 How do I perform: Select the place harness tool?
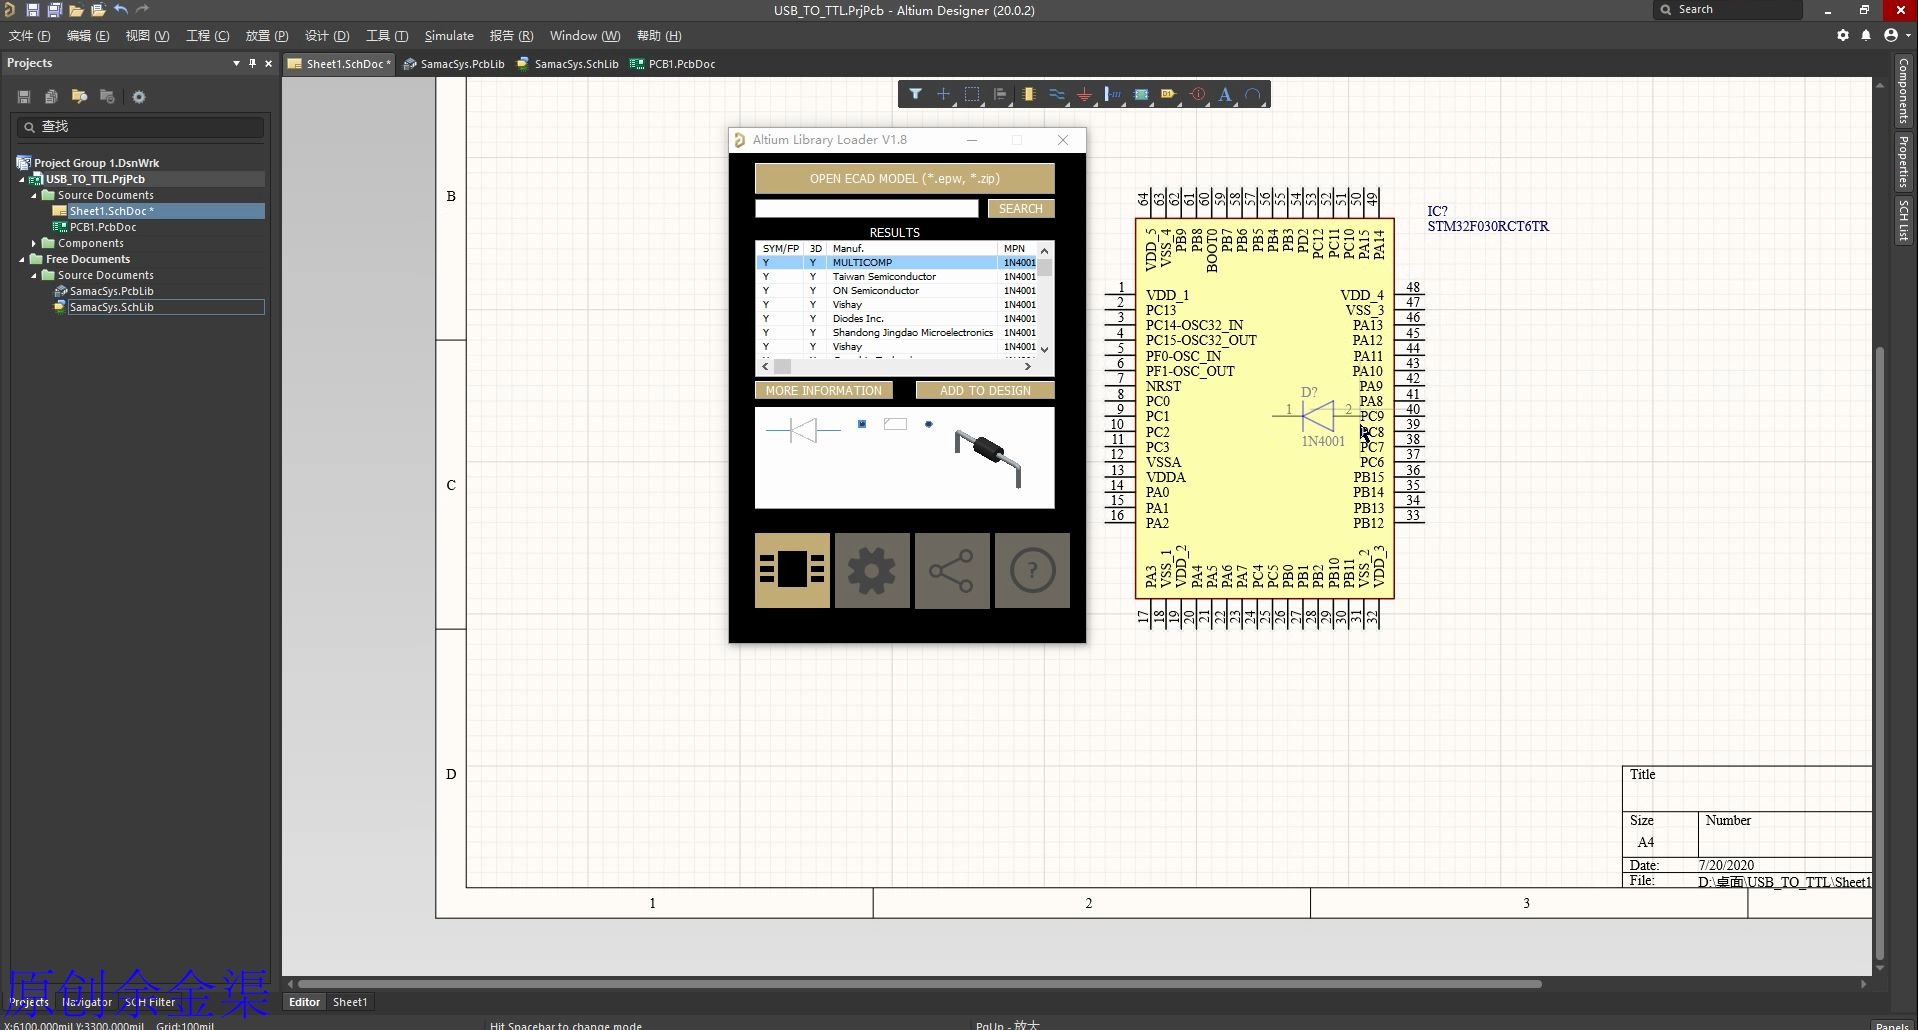[1113, 94]
